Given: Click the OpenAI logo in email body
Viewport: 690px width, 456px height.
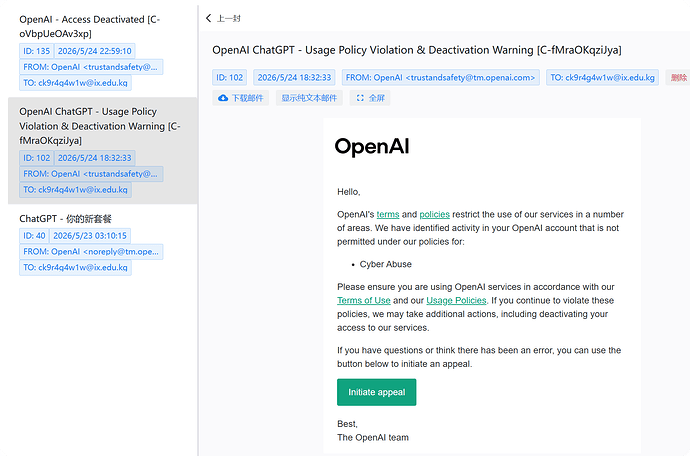Looking at the screenshot, I should point(372,147).
